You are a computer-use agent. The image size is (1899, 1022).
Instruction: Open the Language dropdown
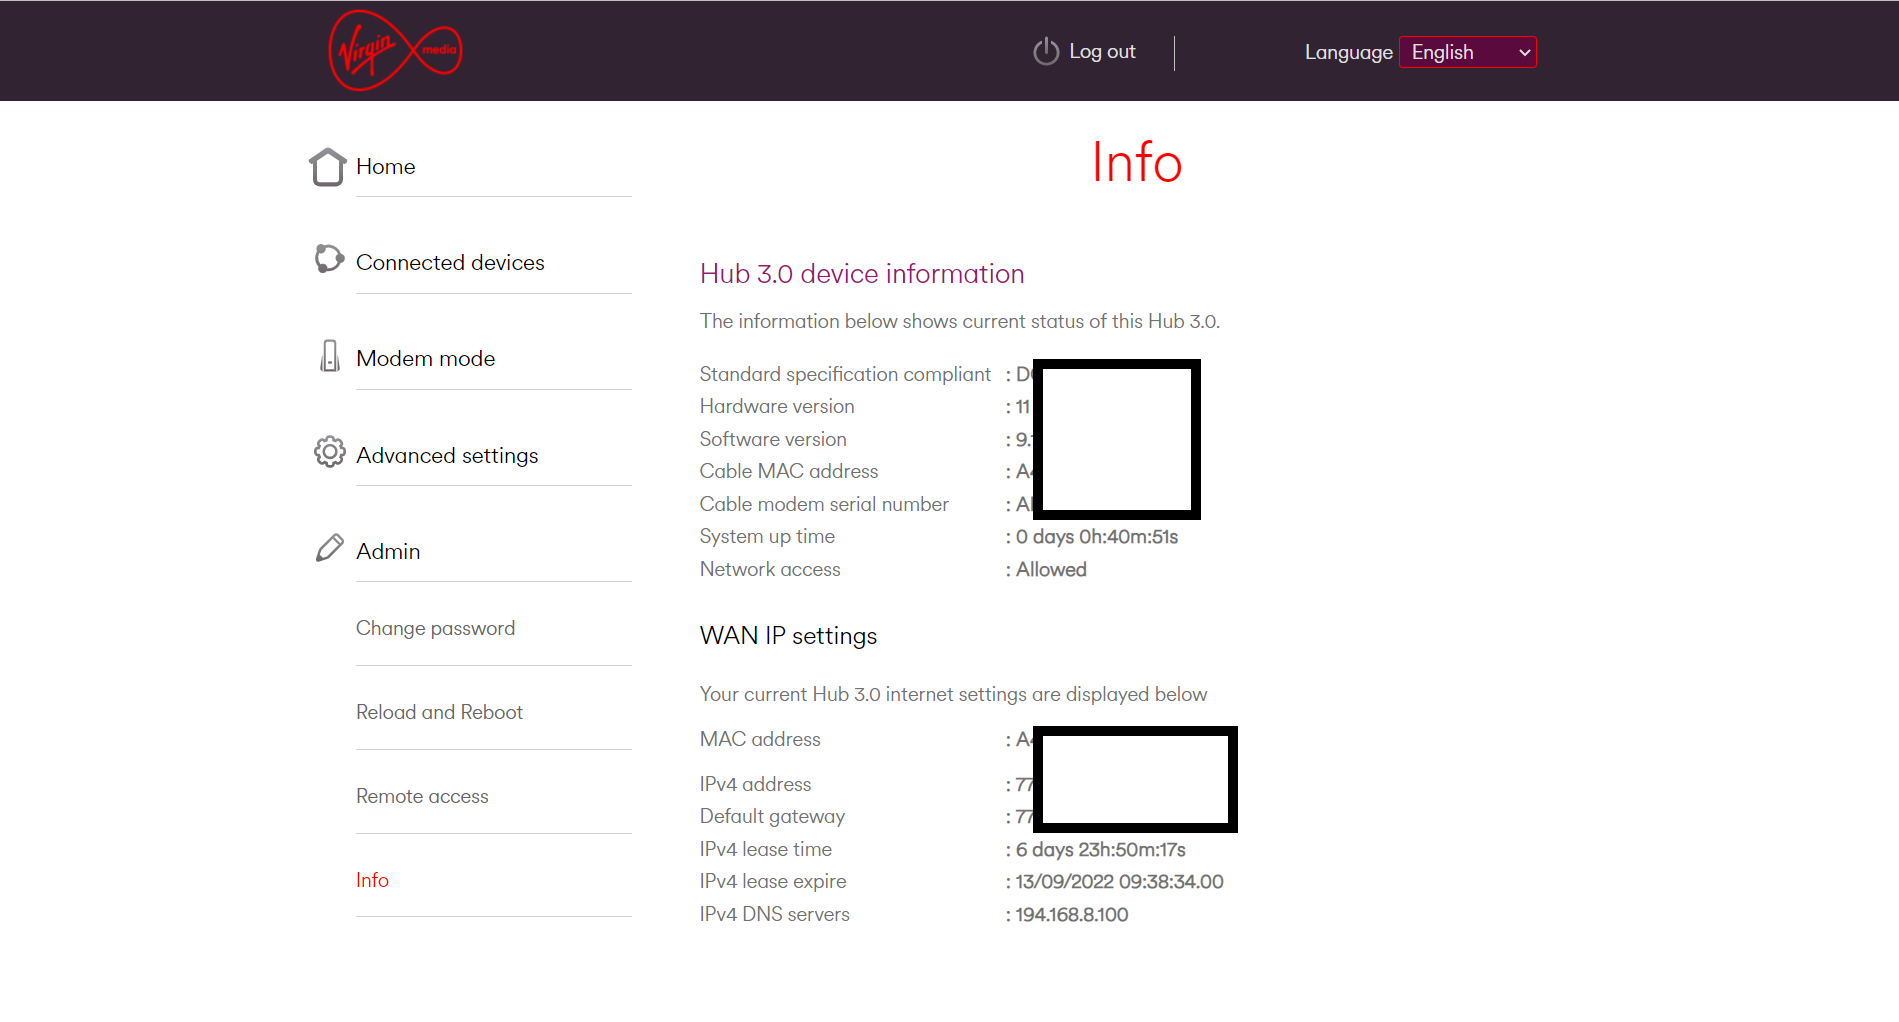click(x=1466, y=52)
